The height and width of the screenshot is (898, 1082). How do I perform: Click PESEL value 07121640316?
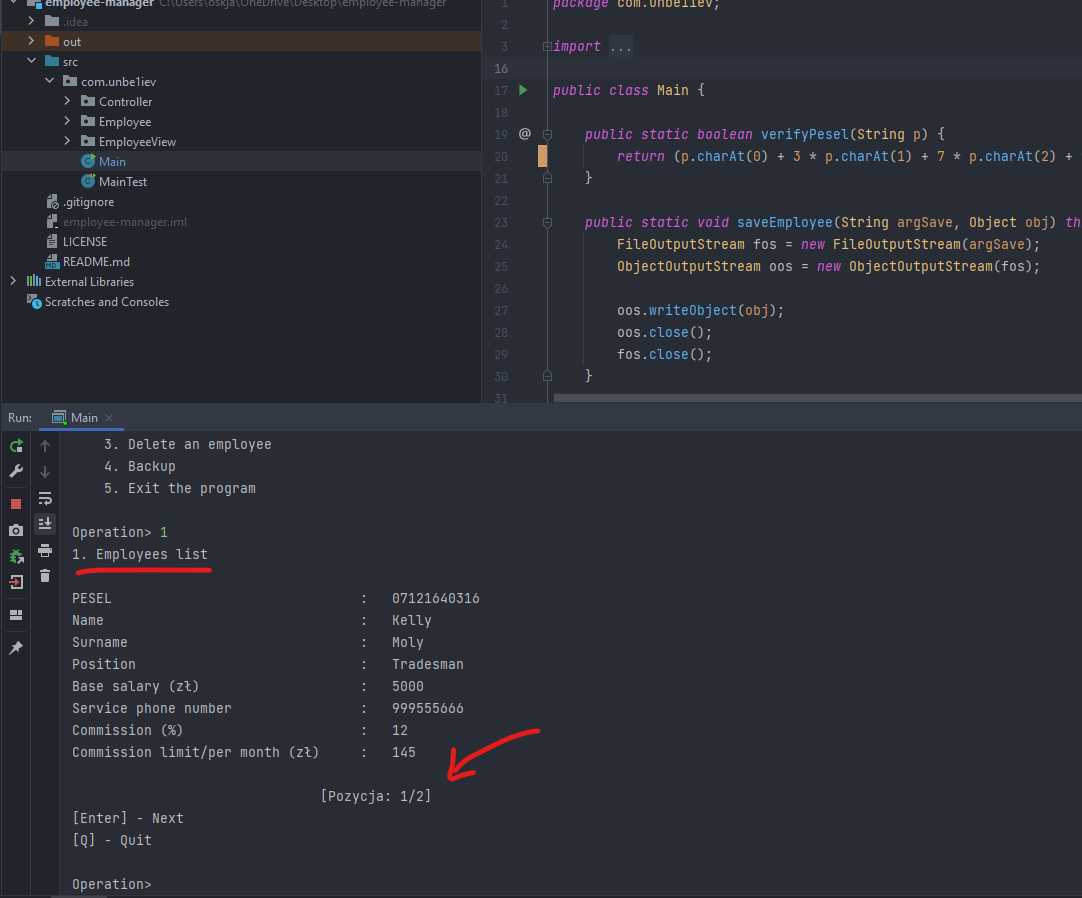[x=435, y=598]
